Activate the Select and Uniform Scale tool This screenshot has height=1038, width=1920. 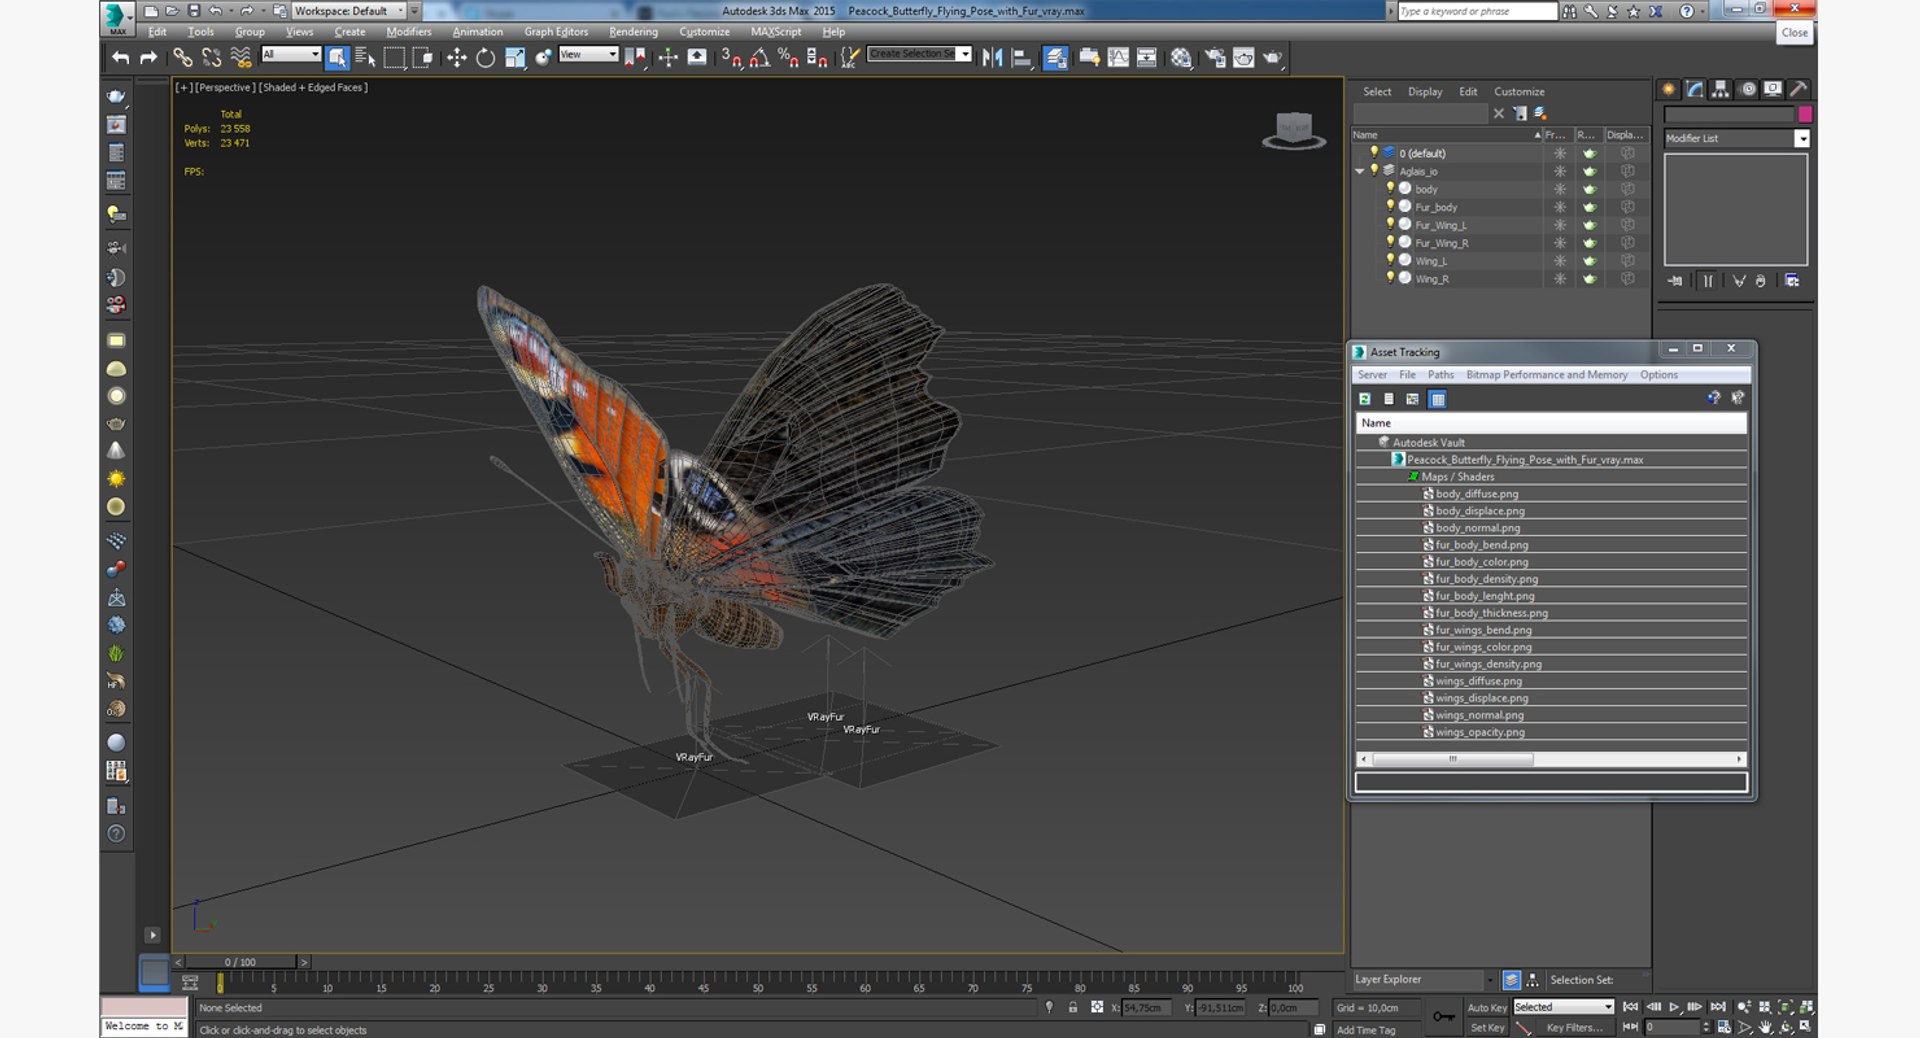pos(515,58)
